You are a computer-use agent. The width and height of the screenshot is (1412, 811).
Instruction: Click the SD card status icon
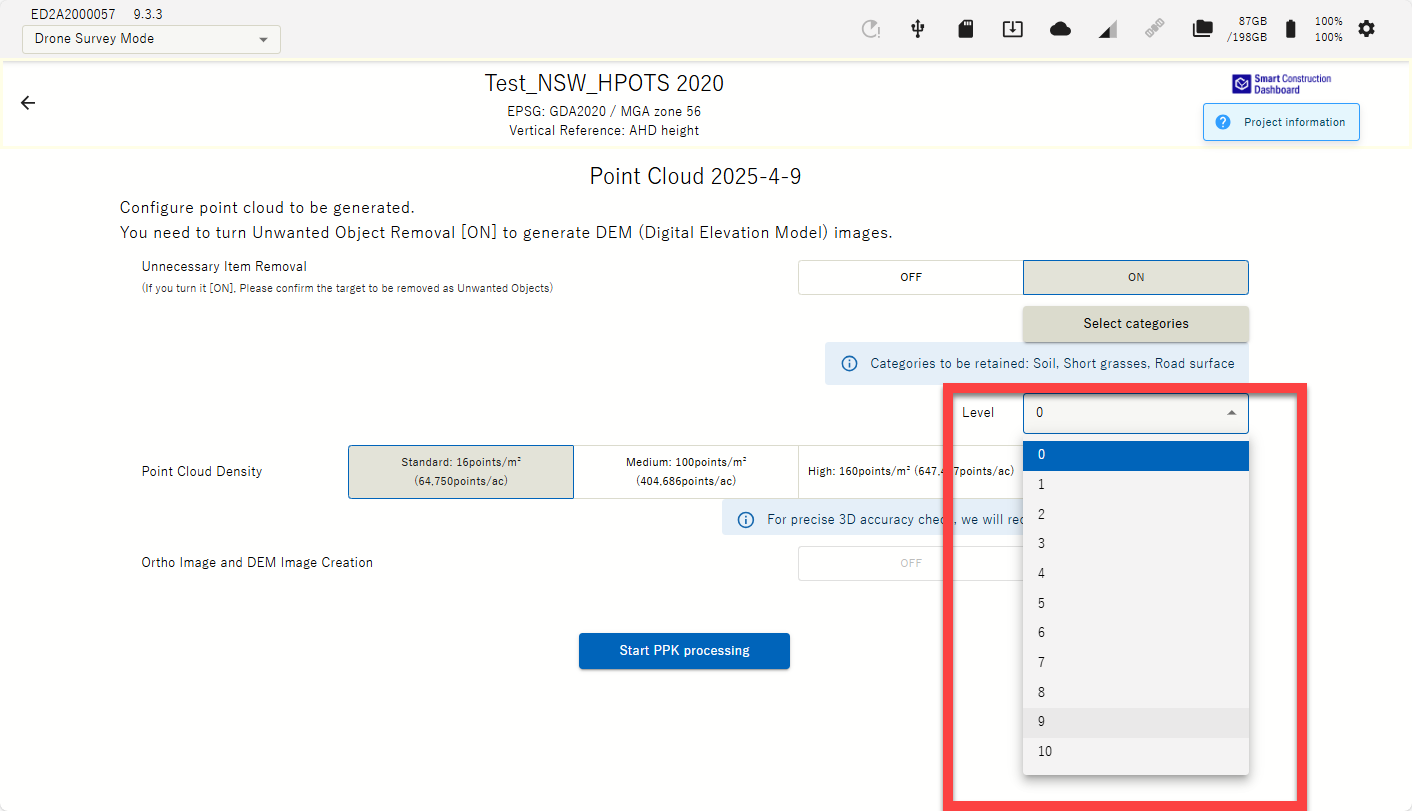coord(965,29)
